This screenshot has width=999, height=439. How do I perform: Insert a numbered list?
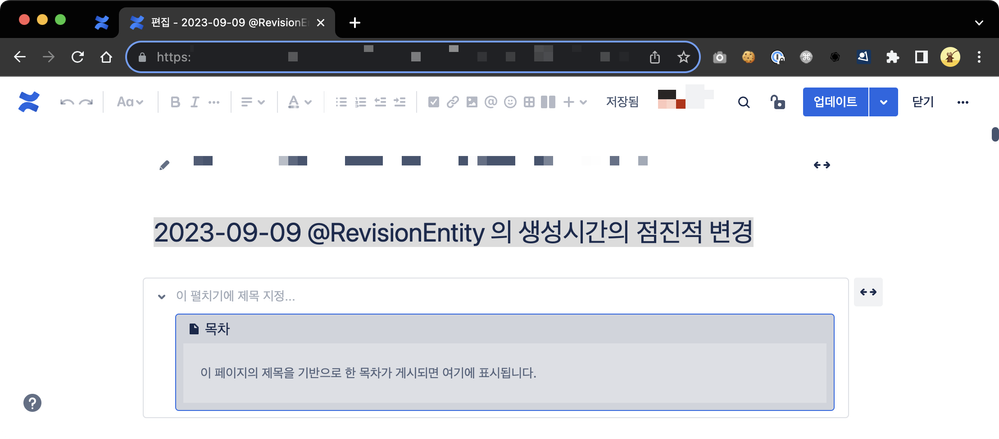361,102
